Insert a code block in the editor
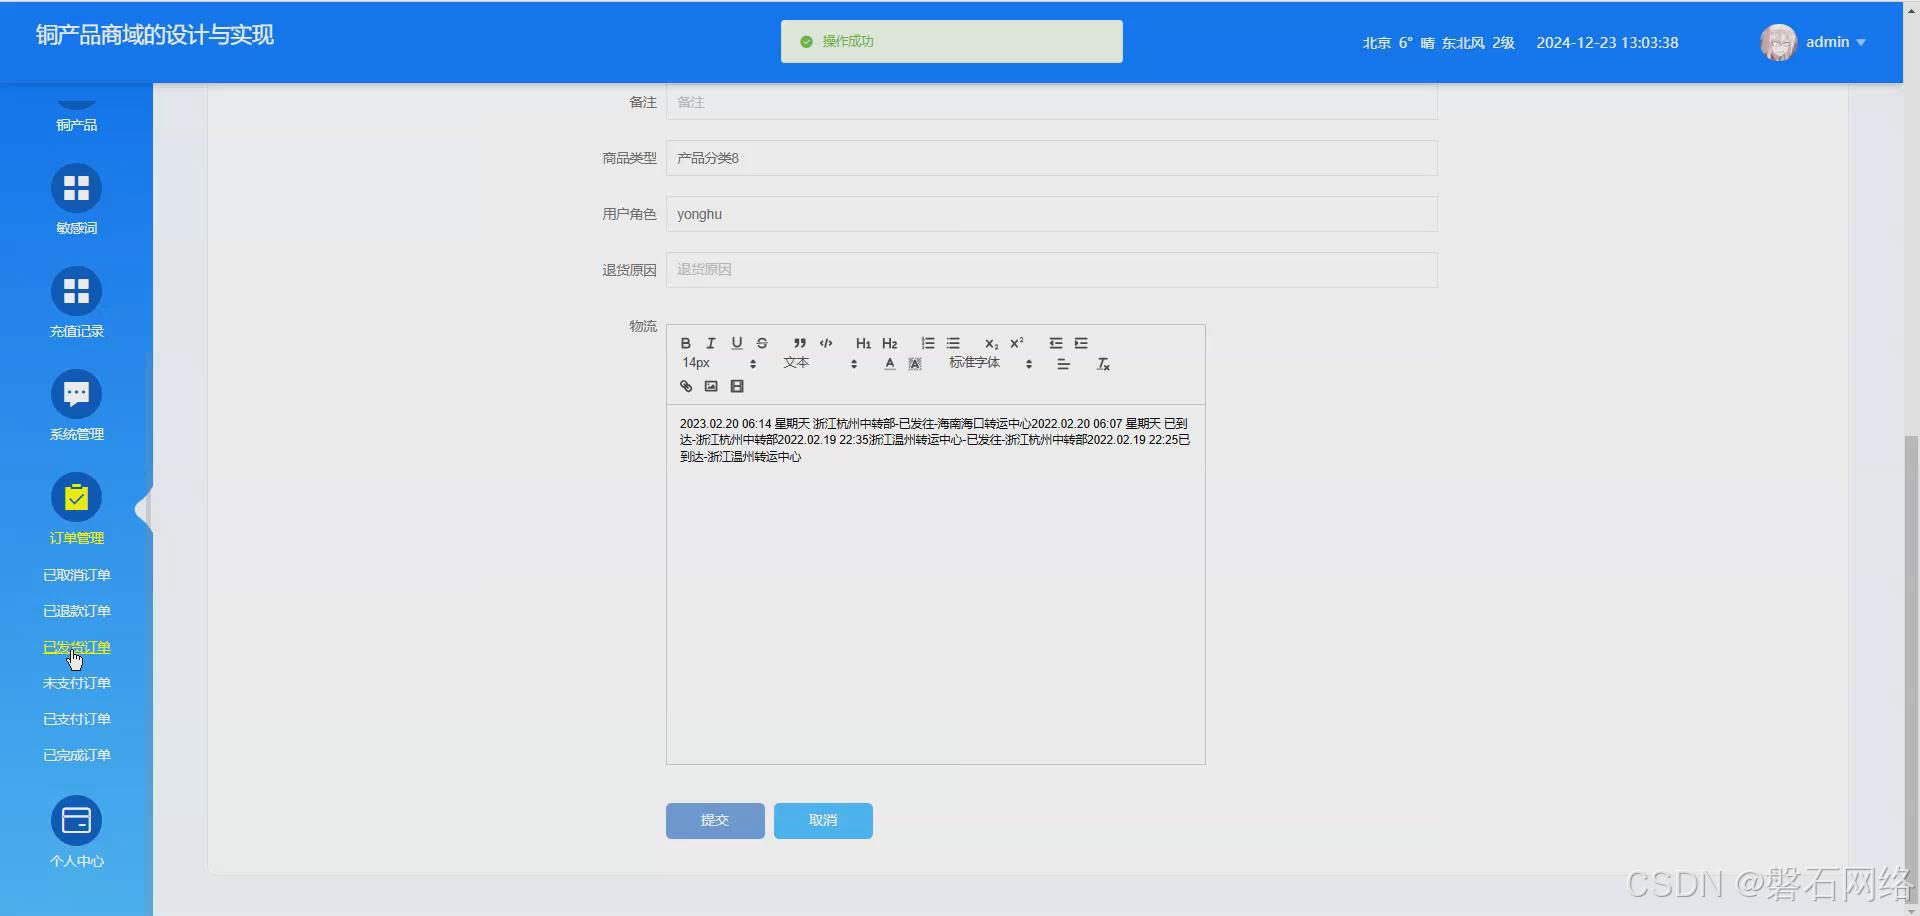The width and height of the screenshot is (1920, 916). [x=826, y=343]
